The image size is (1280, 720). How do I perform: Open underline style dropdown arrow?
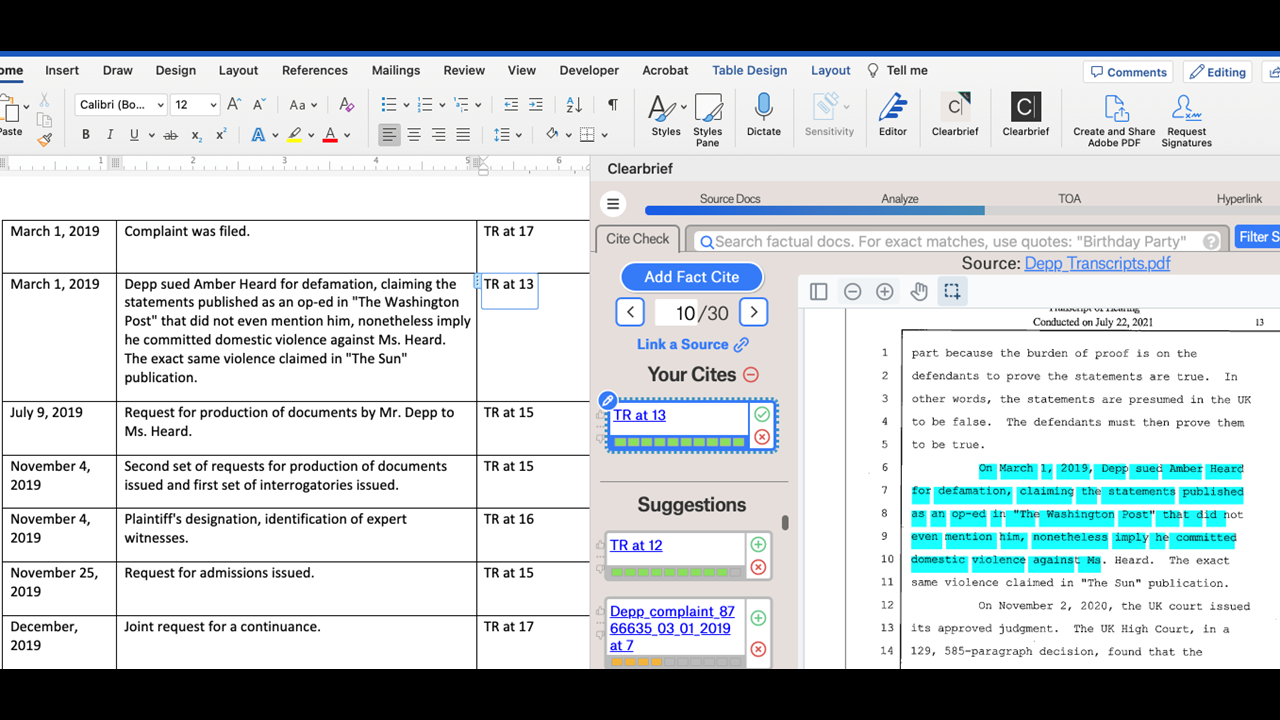point(152,136)
